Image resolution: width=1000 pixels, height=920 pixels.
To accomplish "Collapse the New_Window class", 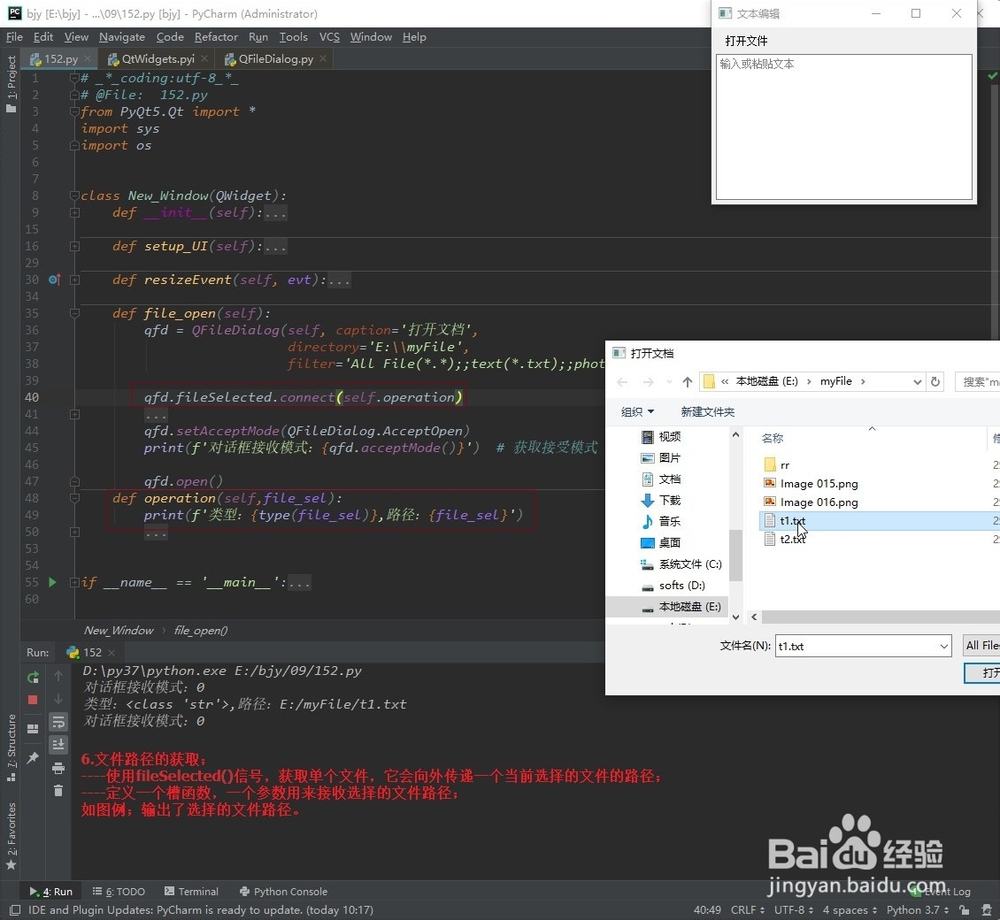I will point(75,196).
